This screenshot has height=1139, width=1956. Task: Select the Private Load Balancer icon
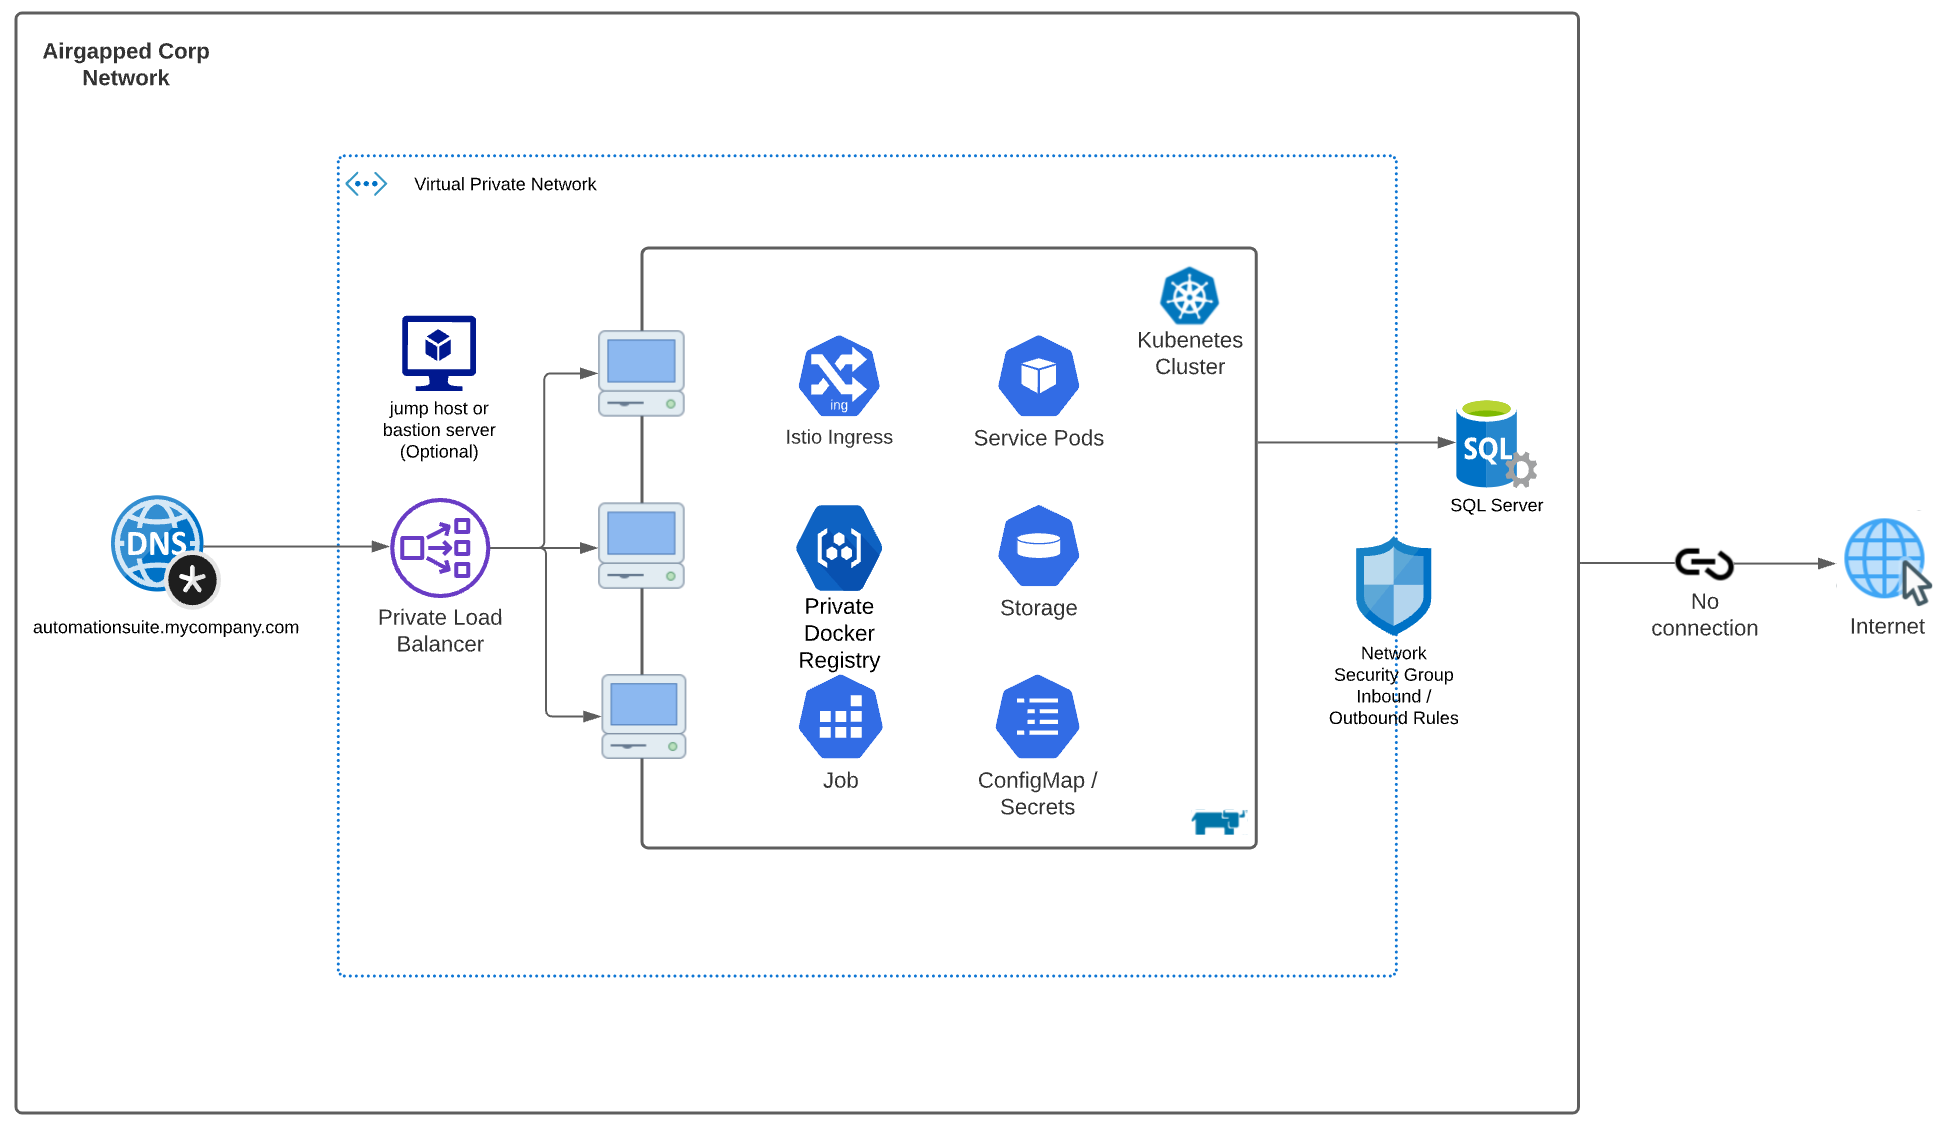point(440,548)
